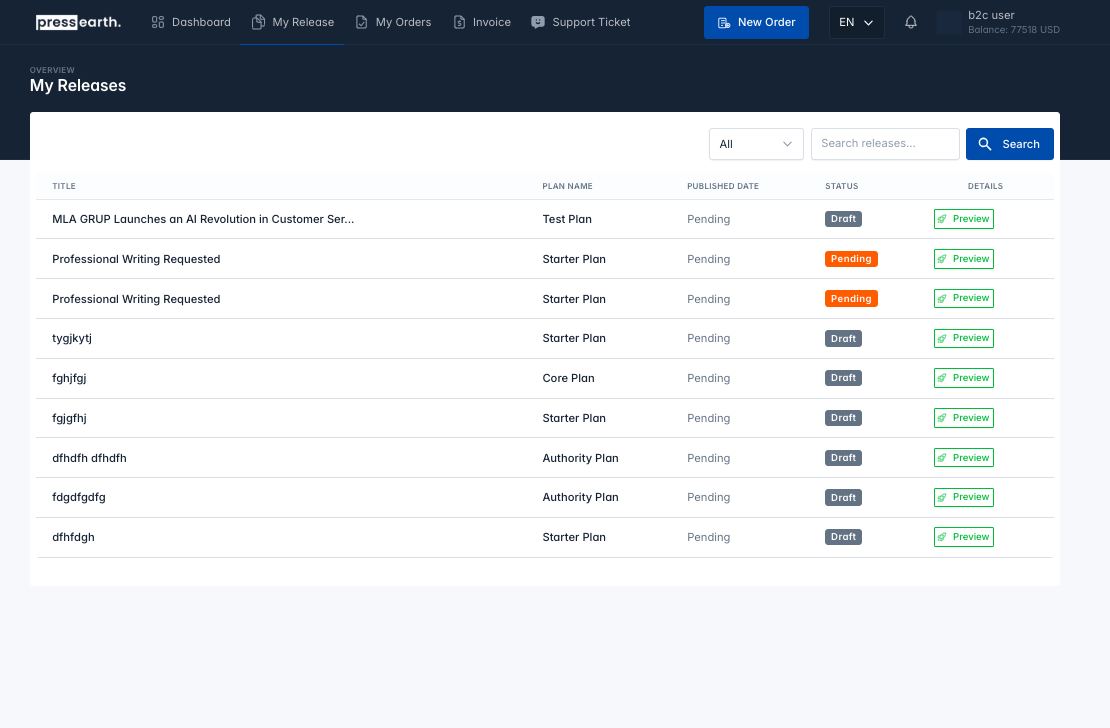Viewport: 1110px width, 728px height.
Task: Click the Draft status badge on first row
Action: pos(843,219)
